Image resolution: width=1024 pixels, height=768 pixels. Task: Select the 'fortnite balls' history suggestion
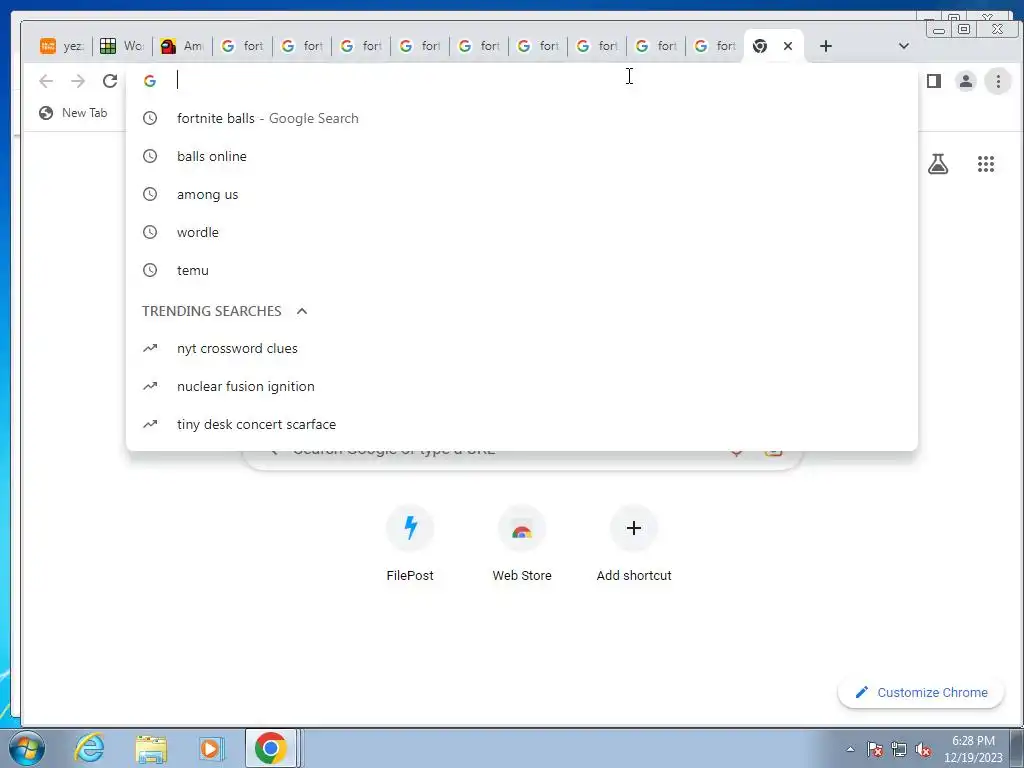pos(522,118)
